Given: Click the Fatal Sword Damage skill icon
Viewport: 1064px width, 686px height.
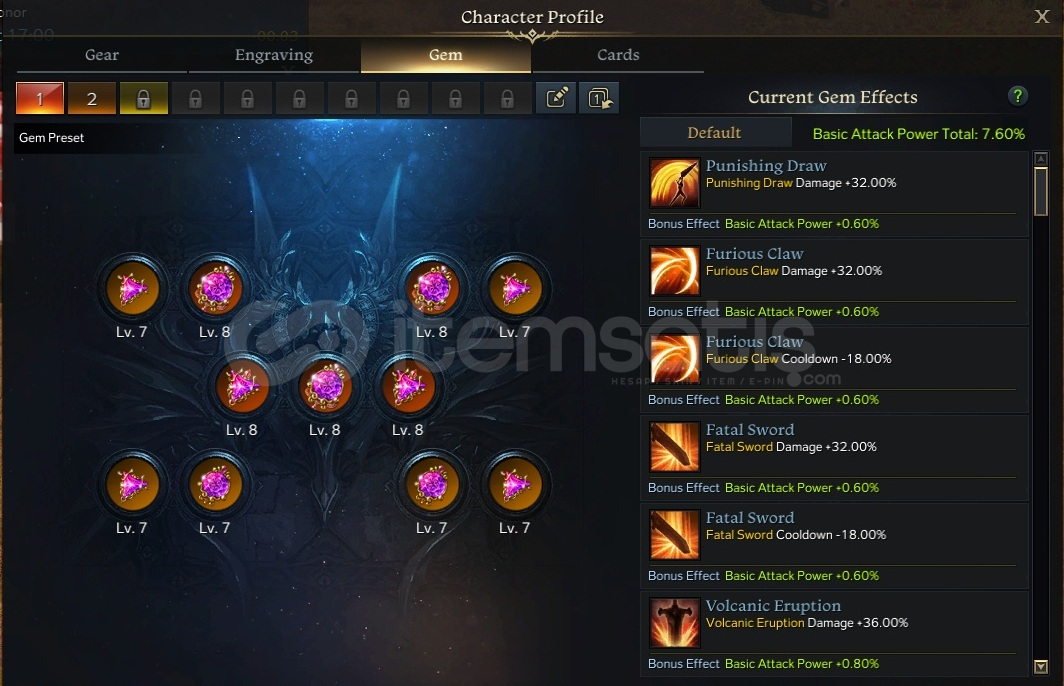Looking at the screenshot, I should 674,446.
